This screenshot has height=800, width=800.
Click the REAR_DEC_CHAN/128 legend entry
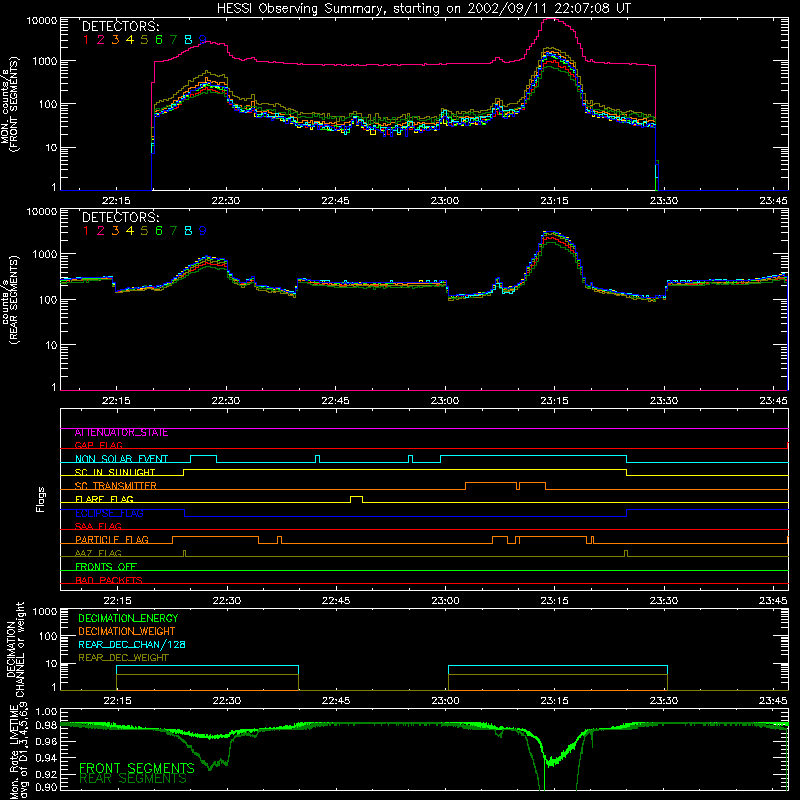click(x=132, y=644)
